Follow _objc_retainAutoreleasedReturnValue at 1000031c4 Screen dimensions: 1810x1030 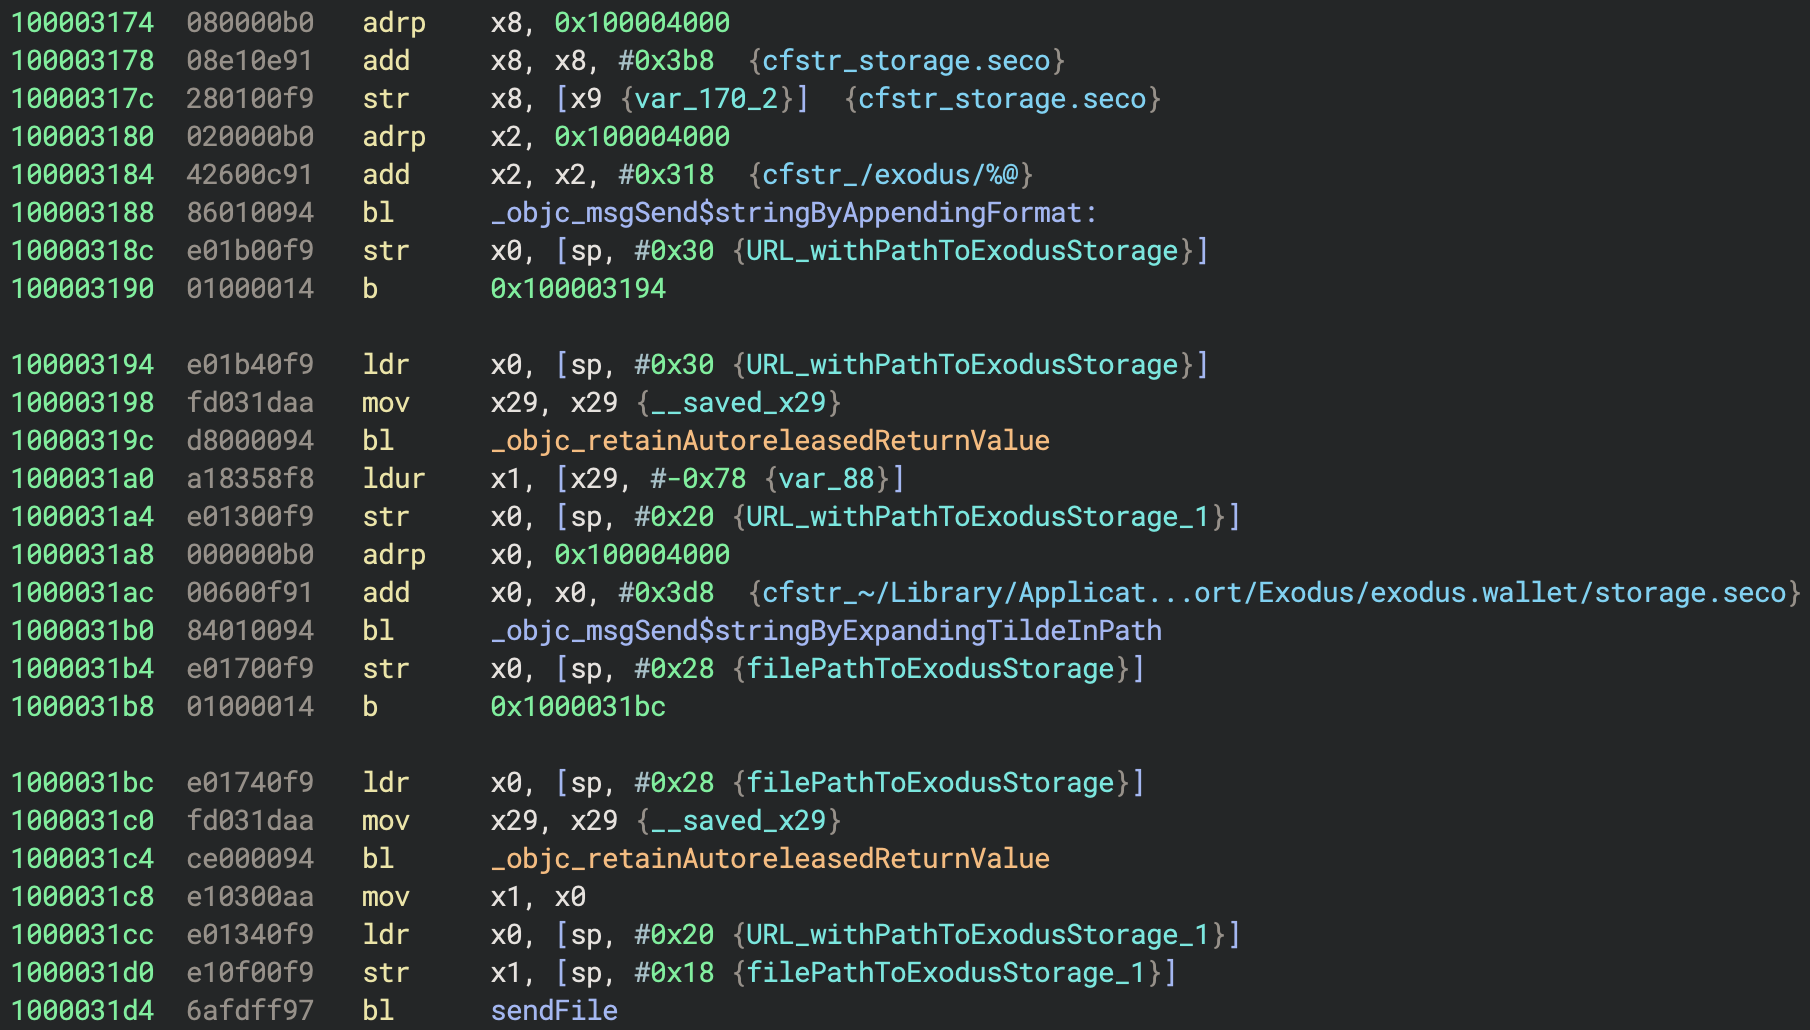click(770, 858)
